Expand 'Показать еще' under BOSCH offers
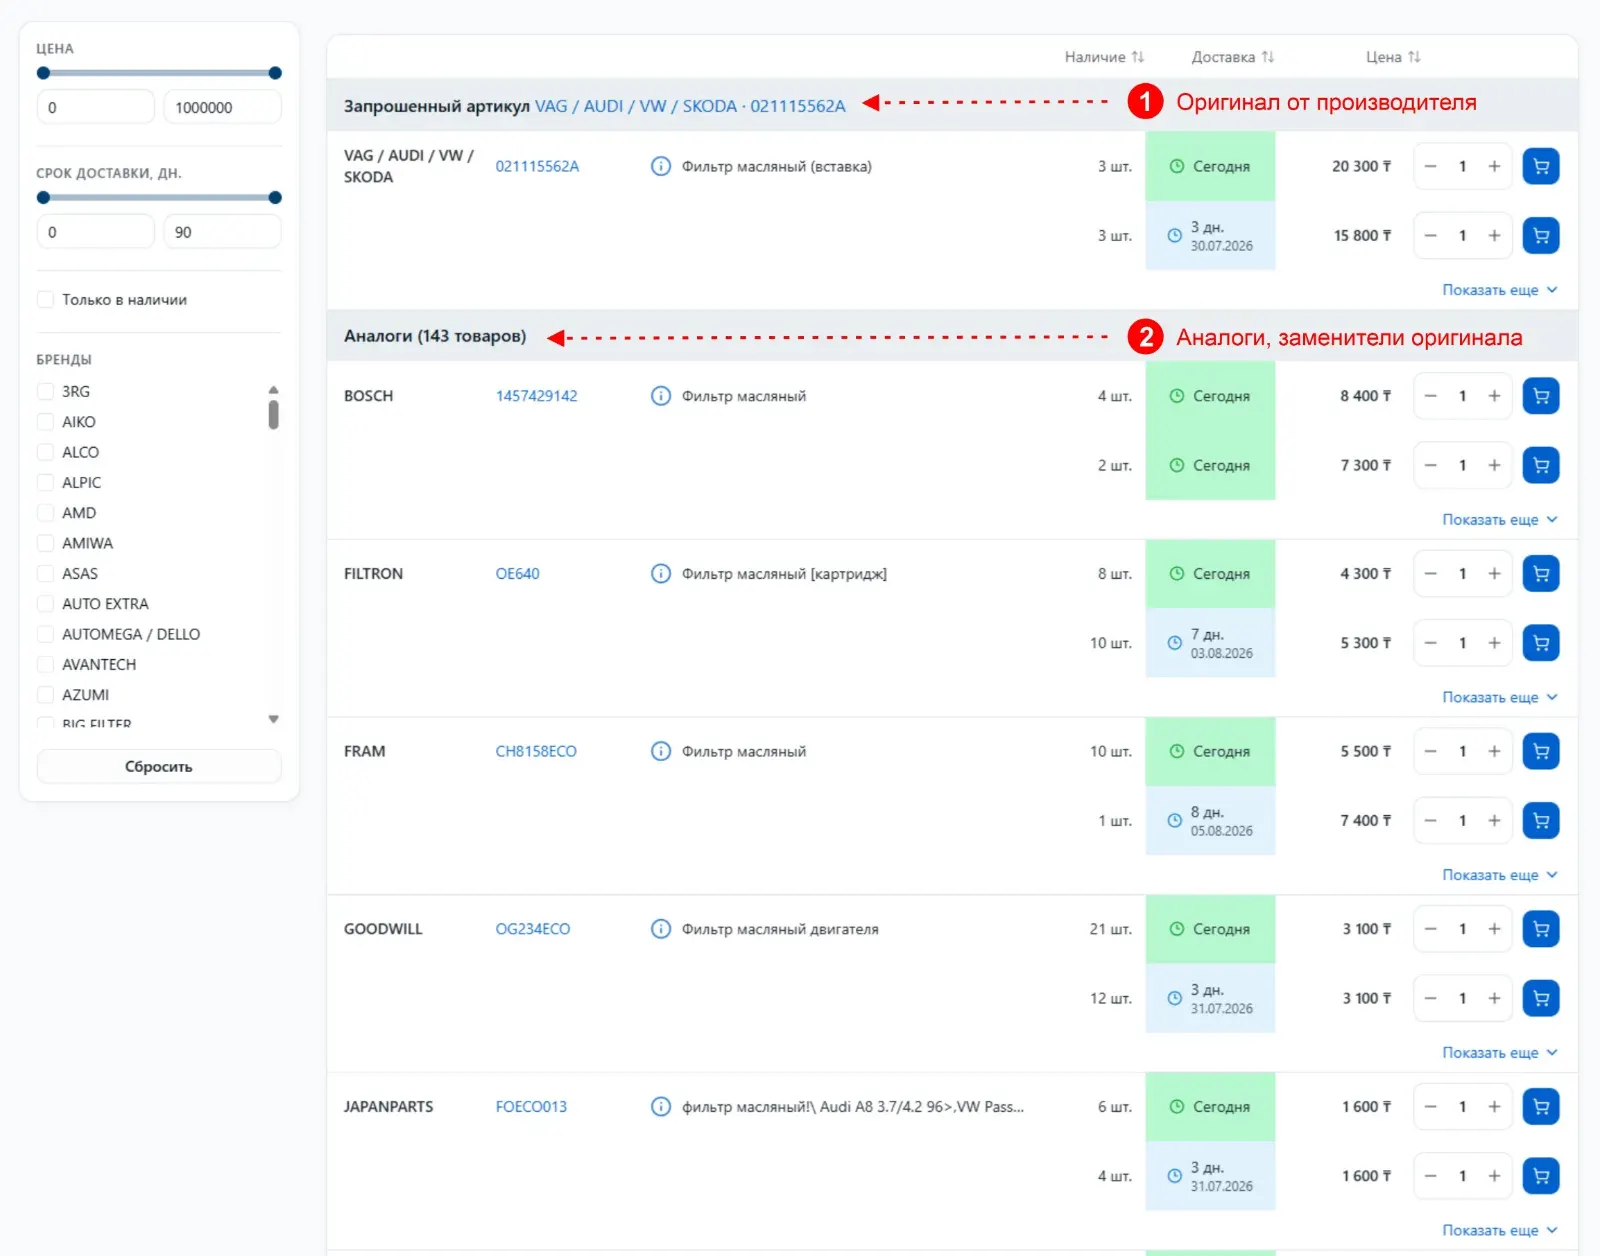1600x1256 pixels. (1499, 520)
